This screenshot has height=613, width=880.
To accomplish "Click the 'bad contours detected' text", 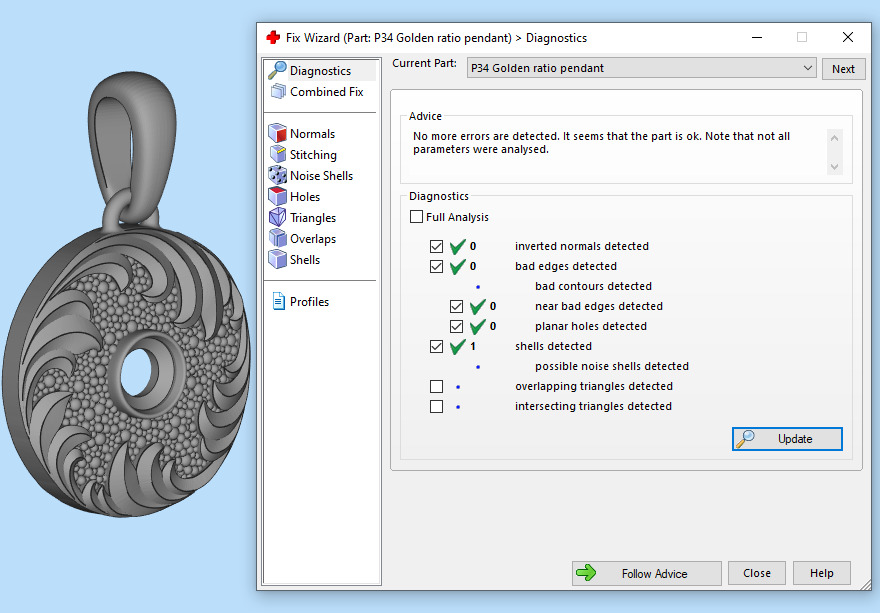I will coord(593,286).
